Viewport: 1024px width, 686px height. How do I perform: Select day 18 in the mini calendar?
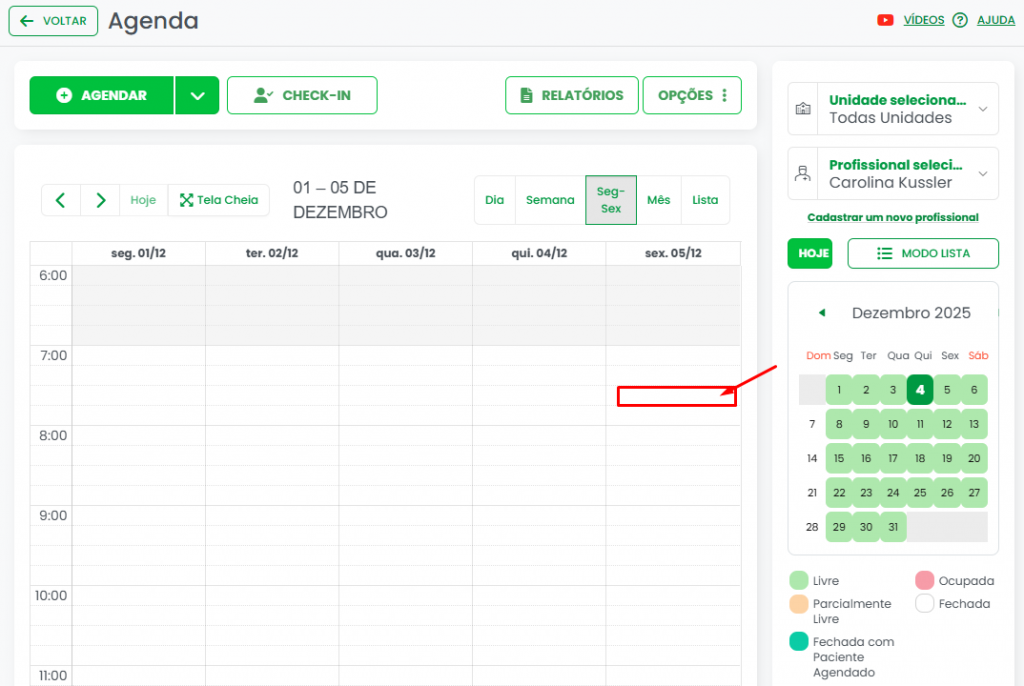[920, 458]
